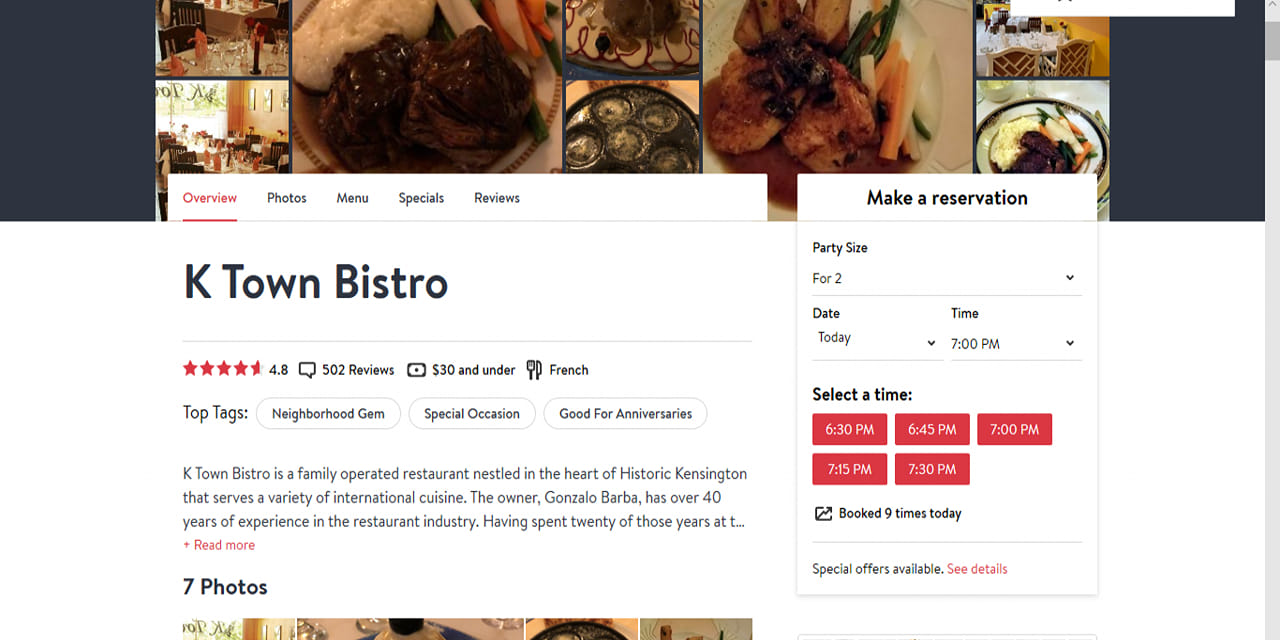Click the booked times chart icon
This screenshot has width=1280, height=640.
(x=823, y=514)
